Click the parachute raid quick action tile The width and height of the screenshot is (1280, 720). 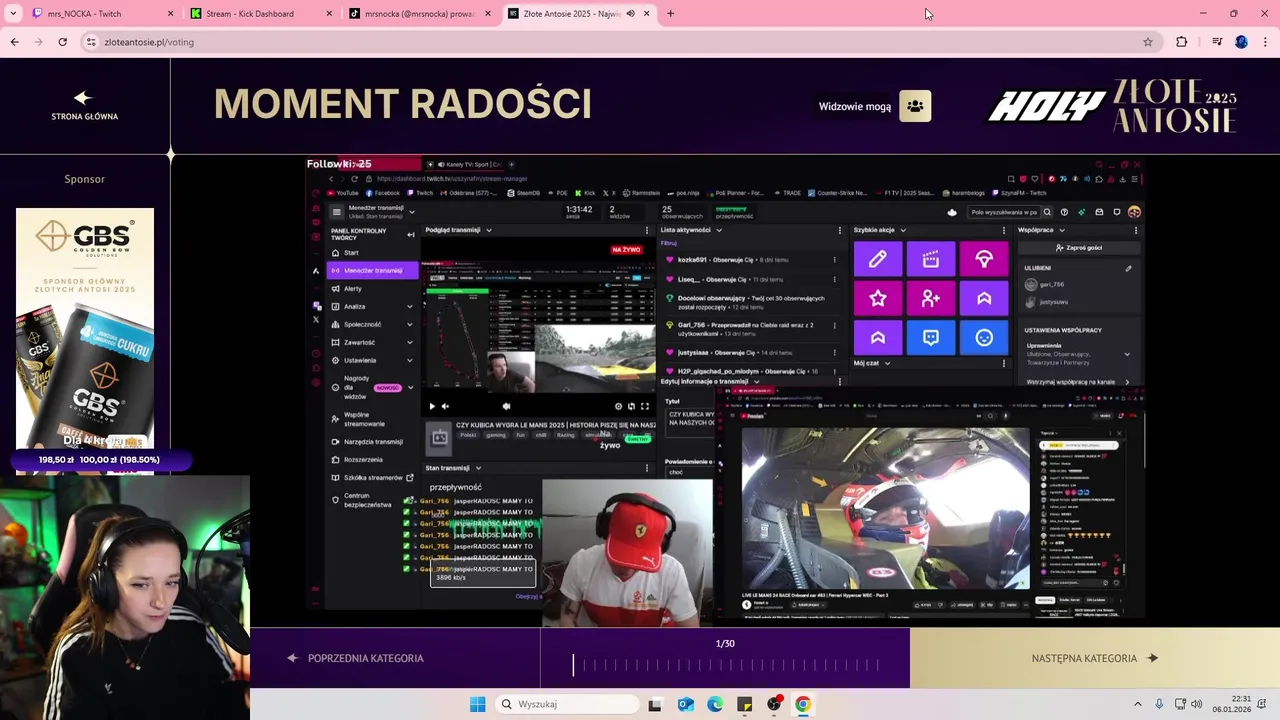pos(984,259)
